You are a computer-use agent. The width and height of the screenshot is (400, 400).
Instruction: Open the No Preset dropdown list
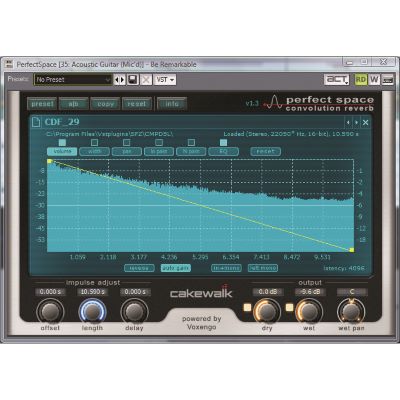[x=73, y=80]
